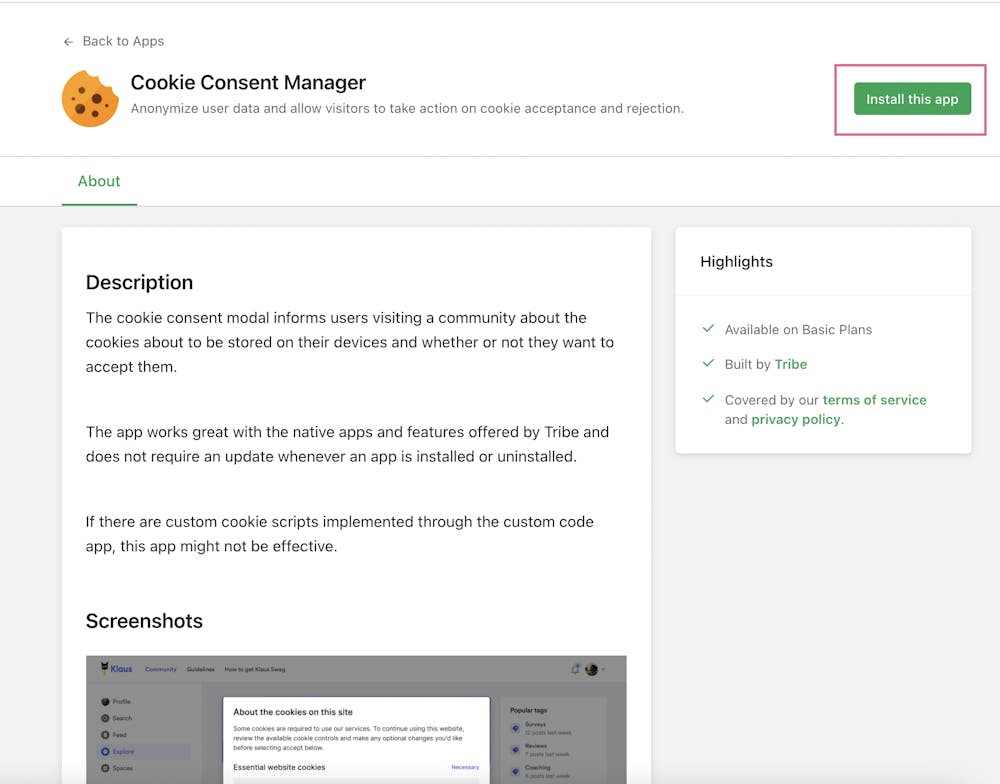Screen dimensions: 1000x784
Task: Click the Search icon in the preview sidebar
Action: click(106, 718)
